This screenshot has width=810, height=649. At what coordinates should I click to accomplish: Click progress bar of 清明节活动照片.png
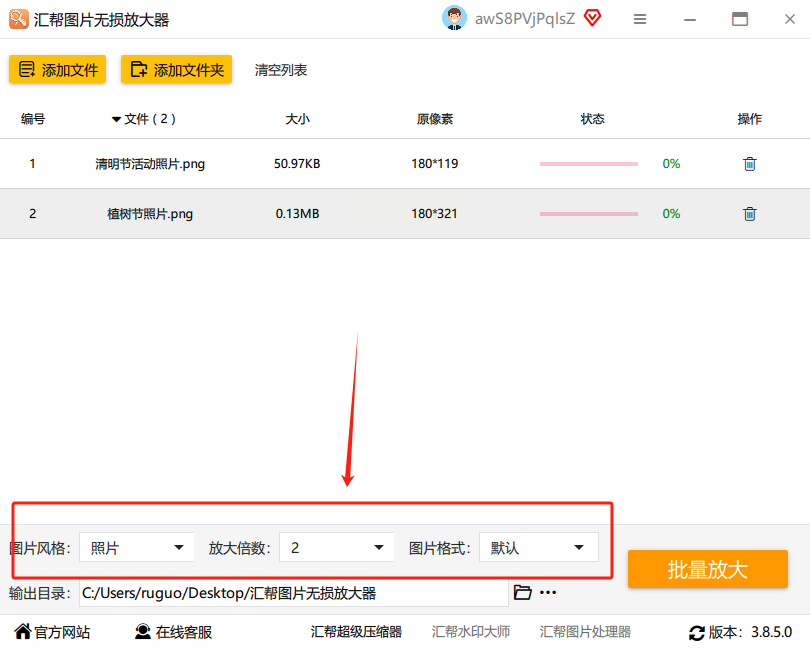(x=589, y=164)
